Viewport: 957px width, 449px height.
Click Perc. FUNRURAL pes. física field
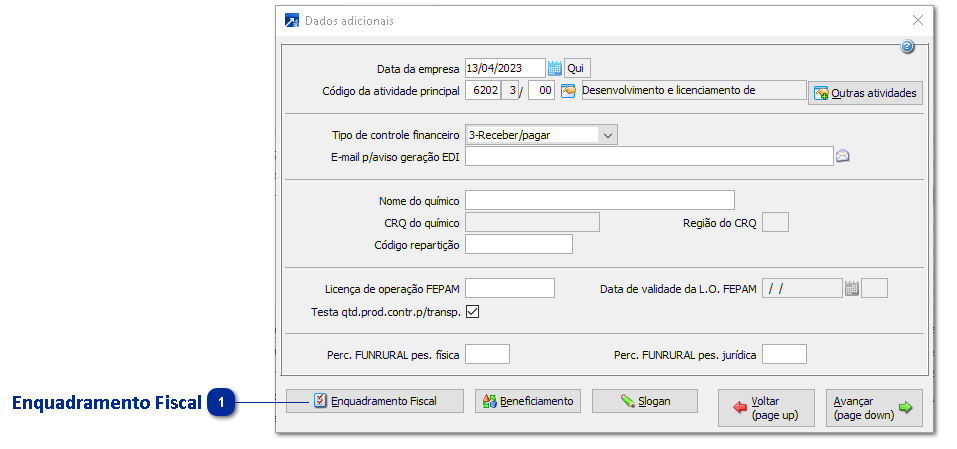pos(488,354)
